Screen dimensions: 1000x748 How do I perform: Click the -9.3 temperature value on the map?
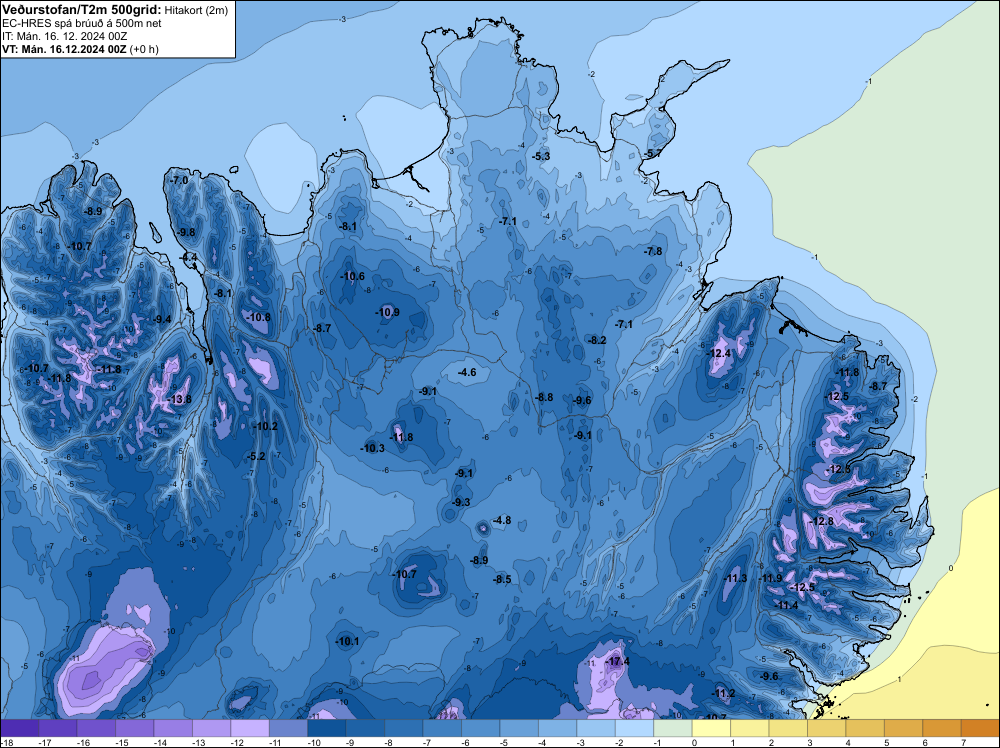[460, 502]
